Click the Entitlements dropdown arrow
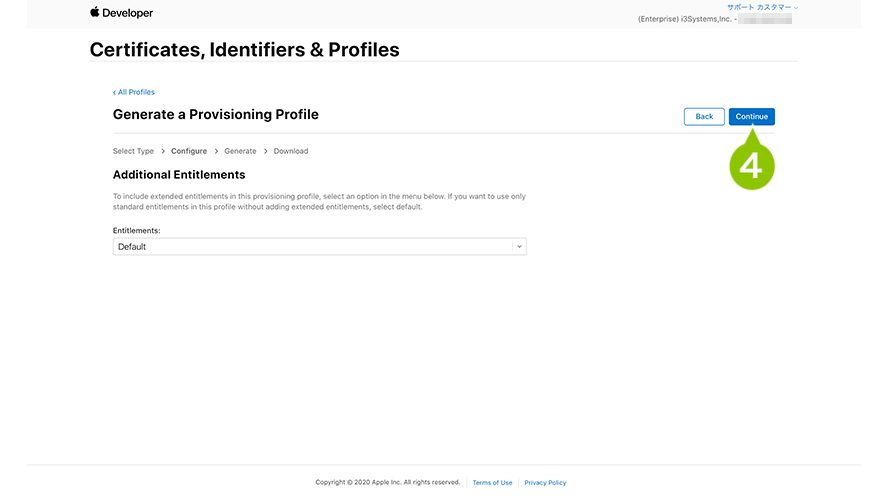The height and width of the screenshot is (500, 889). (519, 247)
